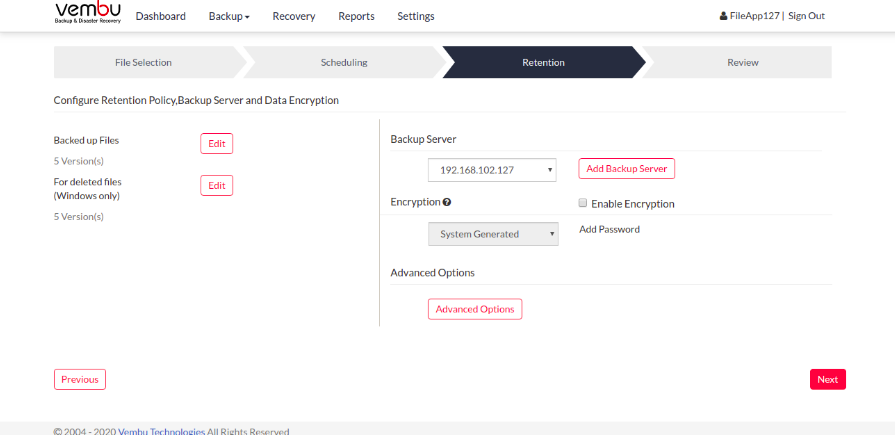Switch to the File Selection step
The width and height of the screenshot is (895, 435).
click(143, 62)
